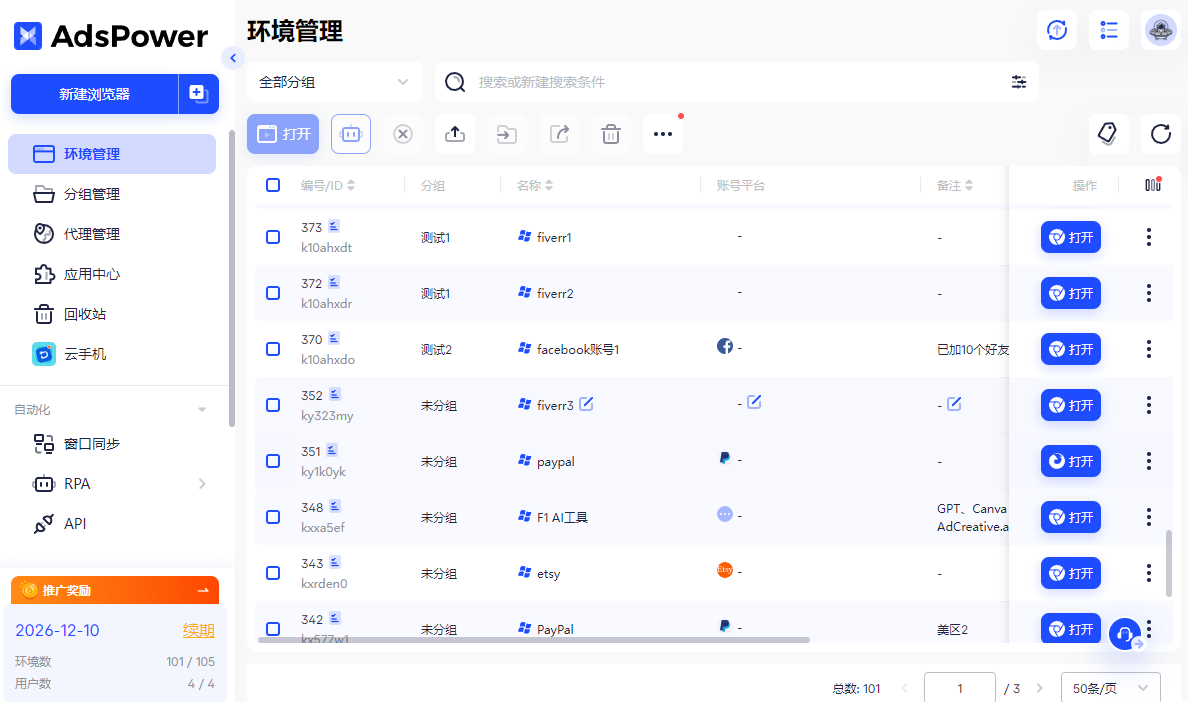The width and height of the screenshot is (1188, 702).
Task: Check the checkbox for the paypal row
Action: [x=272, y=461]
